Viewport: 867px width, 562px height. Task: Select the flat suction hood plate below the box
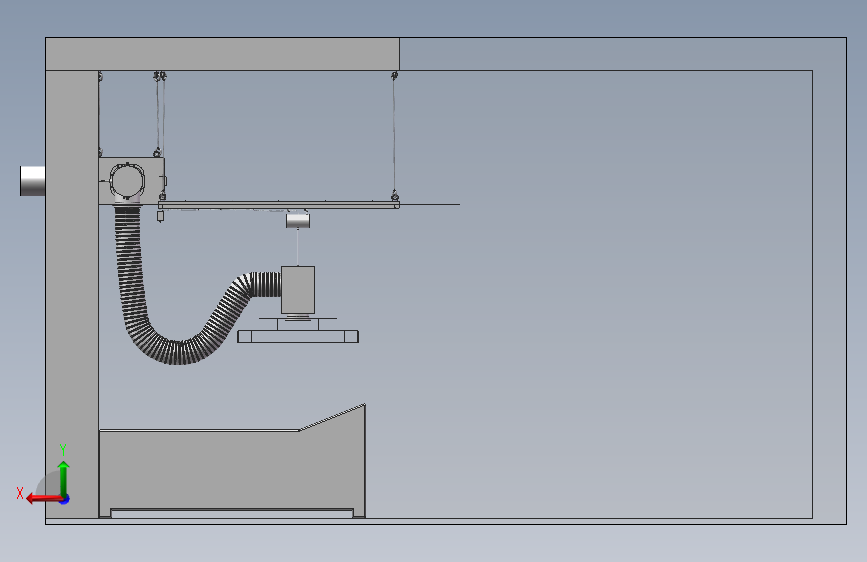298,336
